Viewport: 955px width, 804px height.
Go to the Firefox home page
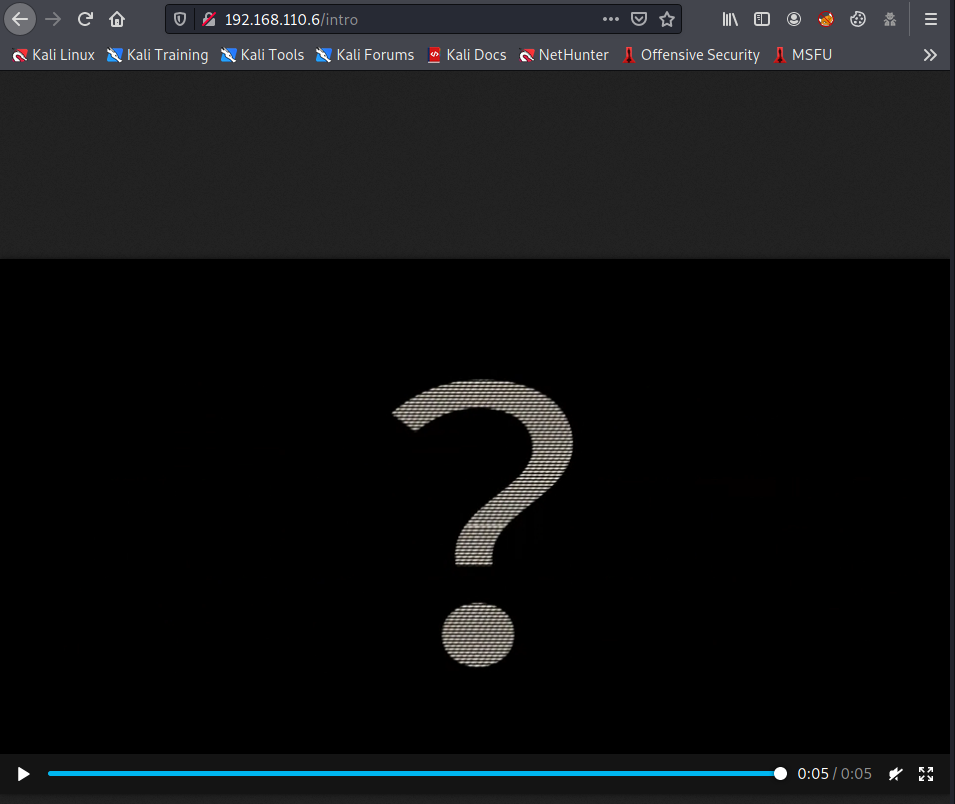(117, 19)
